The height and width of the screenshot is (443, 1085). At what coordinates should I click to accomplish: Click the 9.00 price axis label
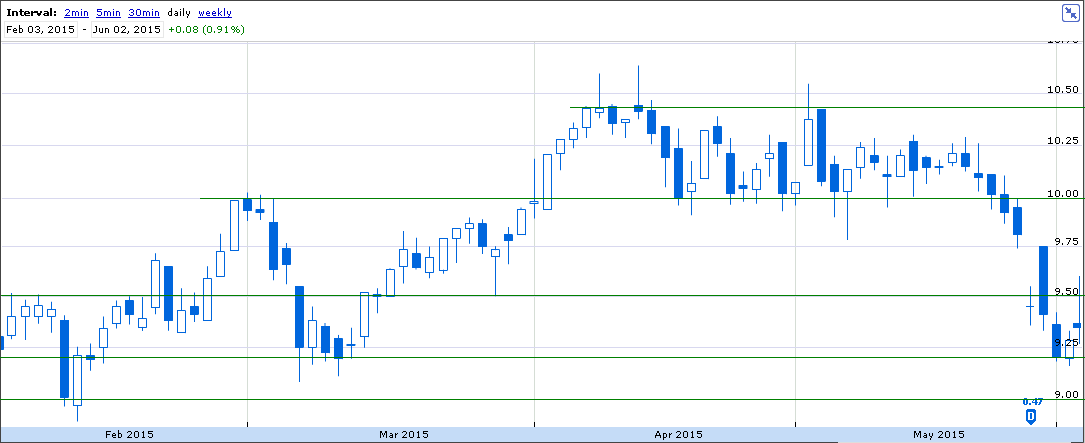point(1064,395)
